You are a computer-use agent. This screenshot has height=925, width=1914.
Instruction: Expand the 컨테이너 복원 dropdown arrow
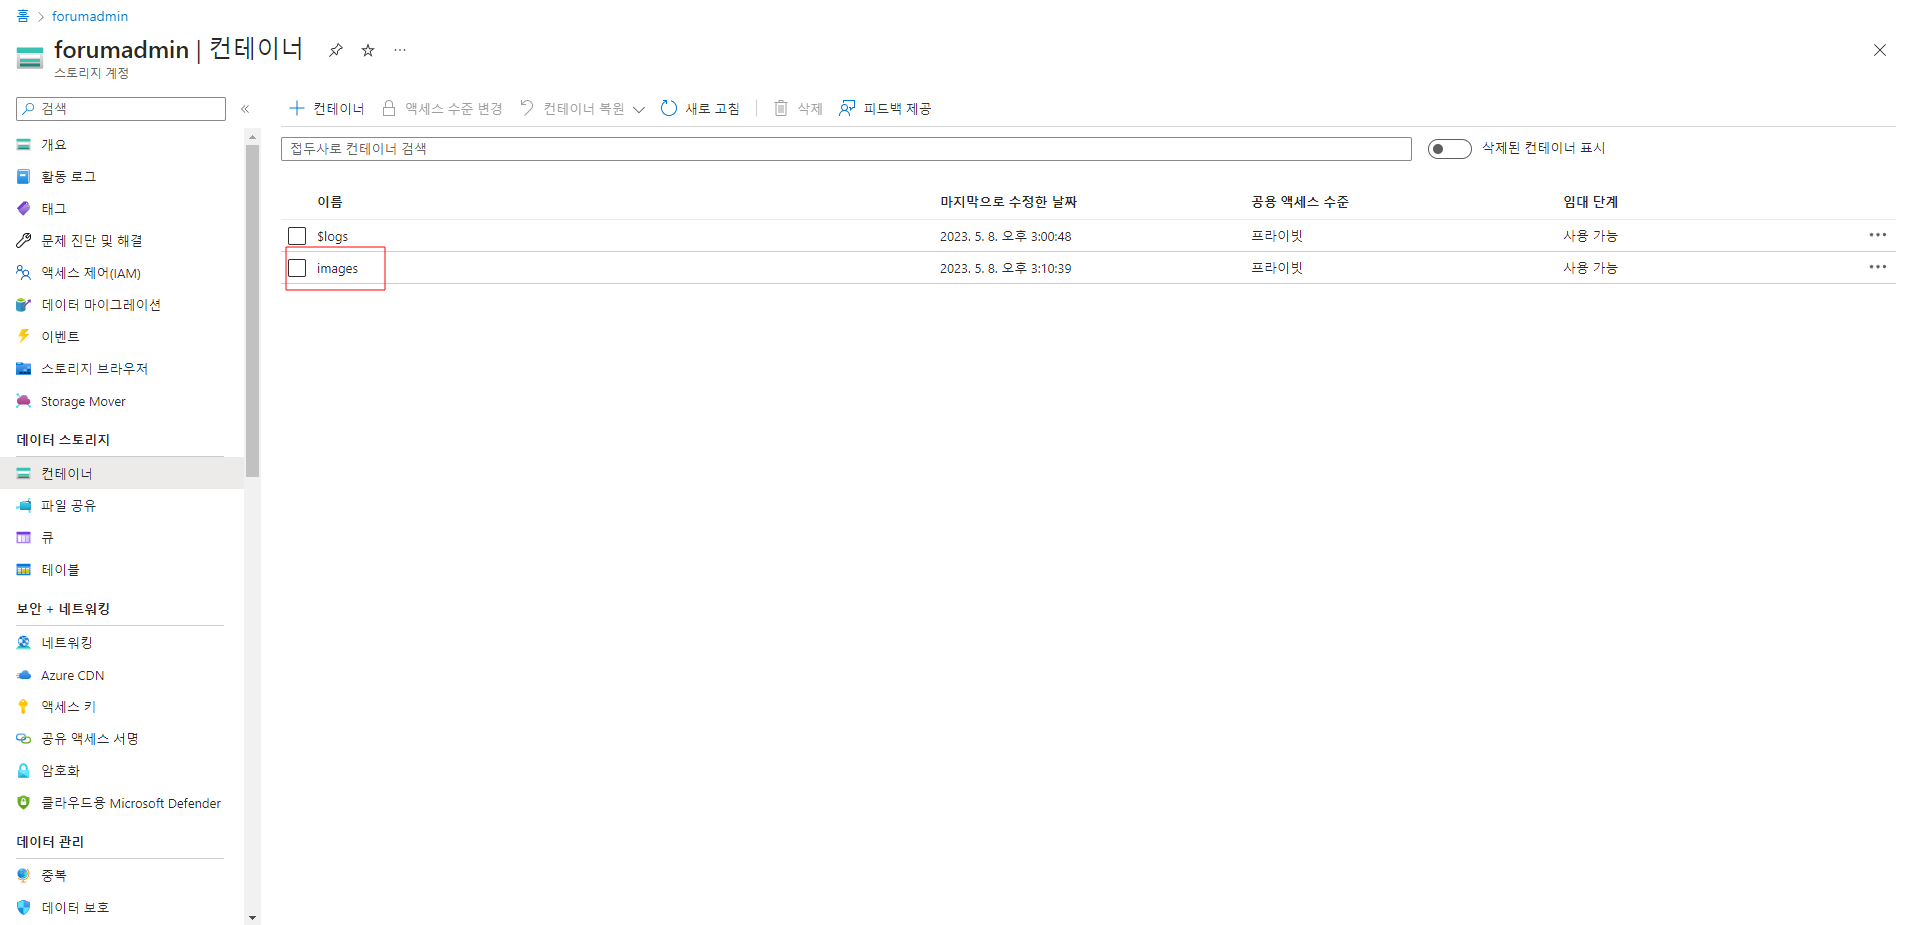click(639, 109)
